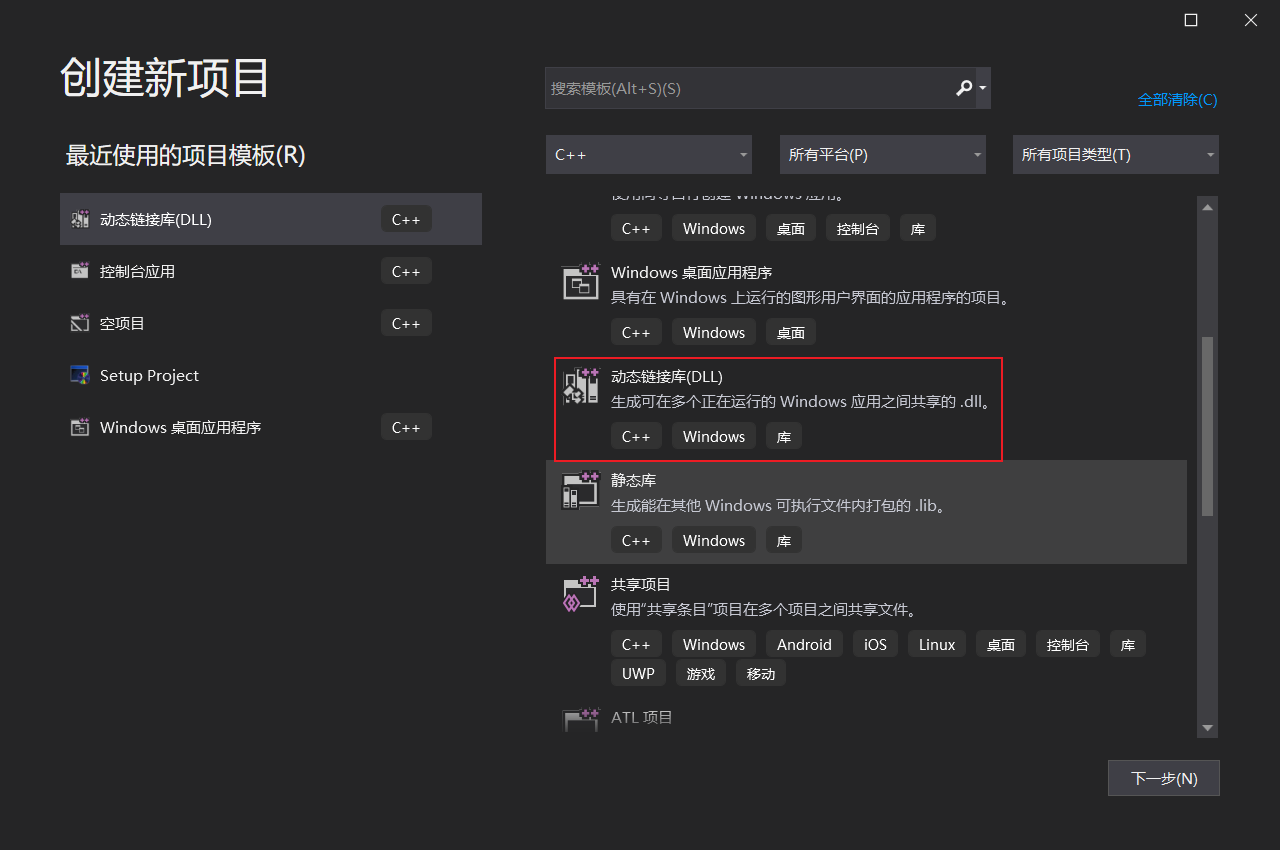Open the 所有平台 platform dropdown

click(x=882, y=154)
